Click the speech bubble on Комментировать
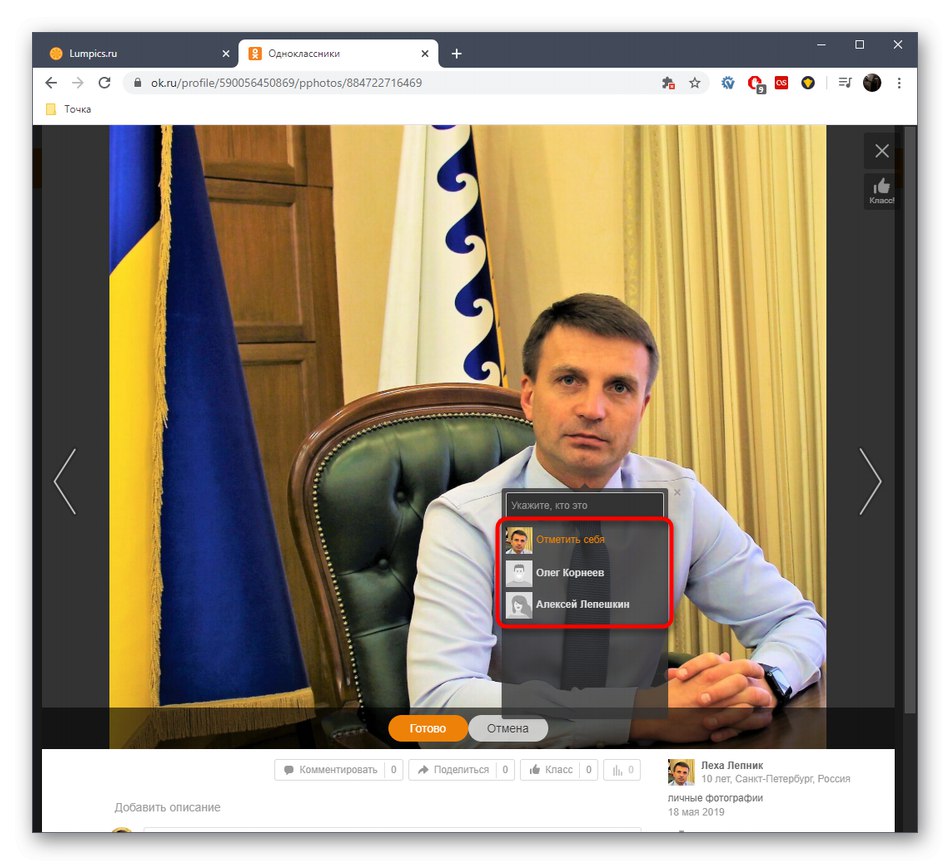950x865 pixels. (291, 770)
